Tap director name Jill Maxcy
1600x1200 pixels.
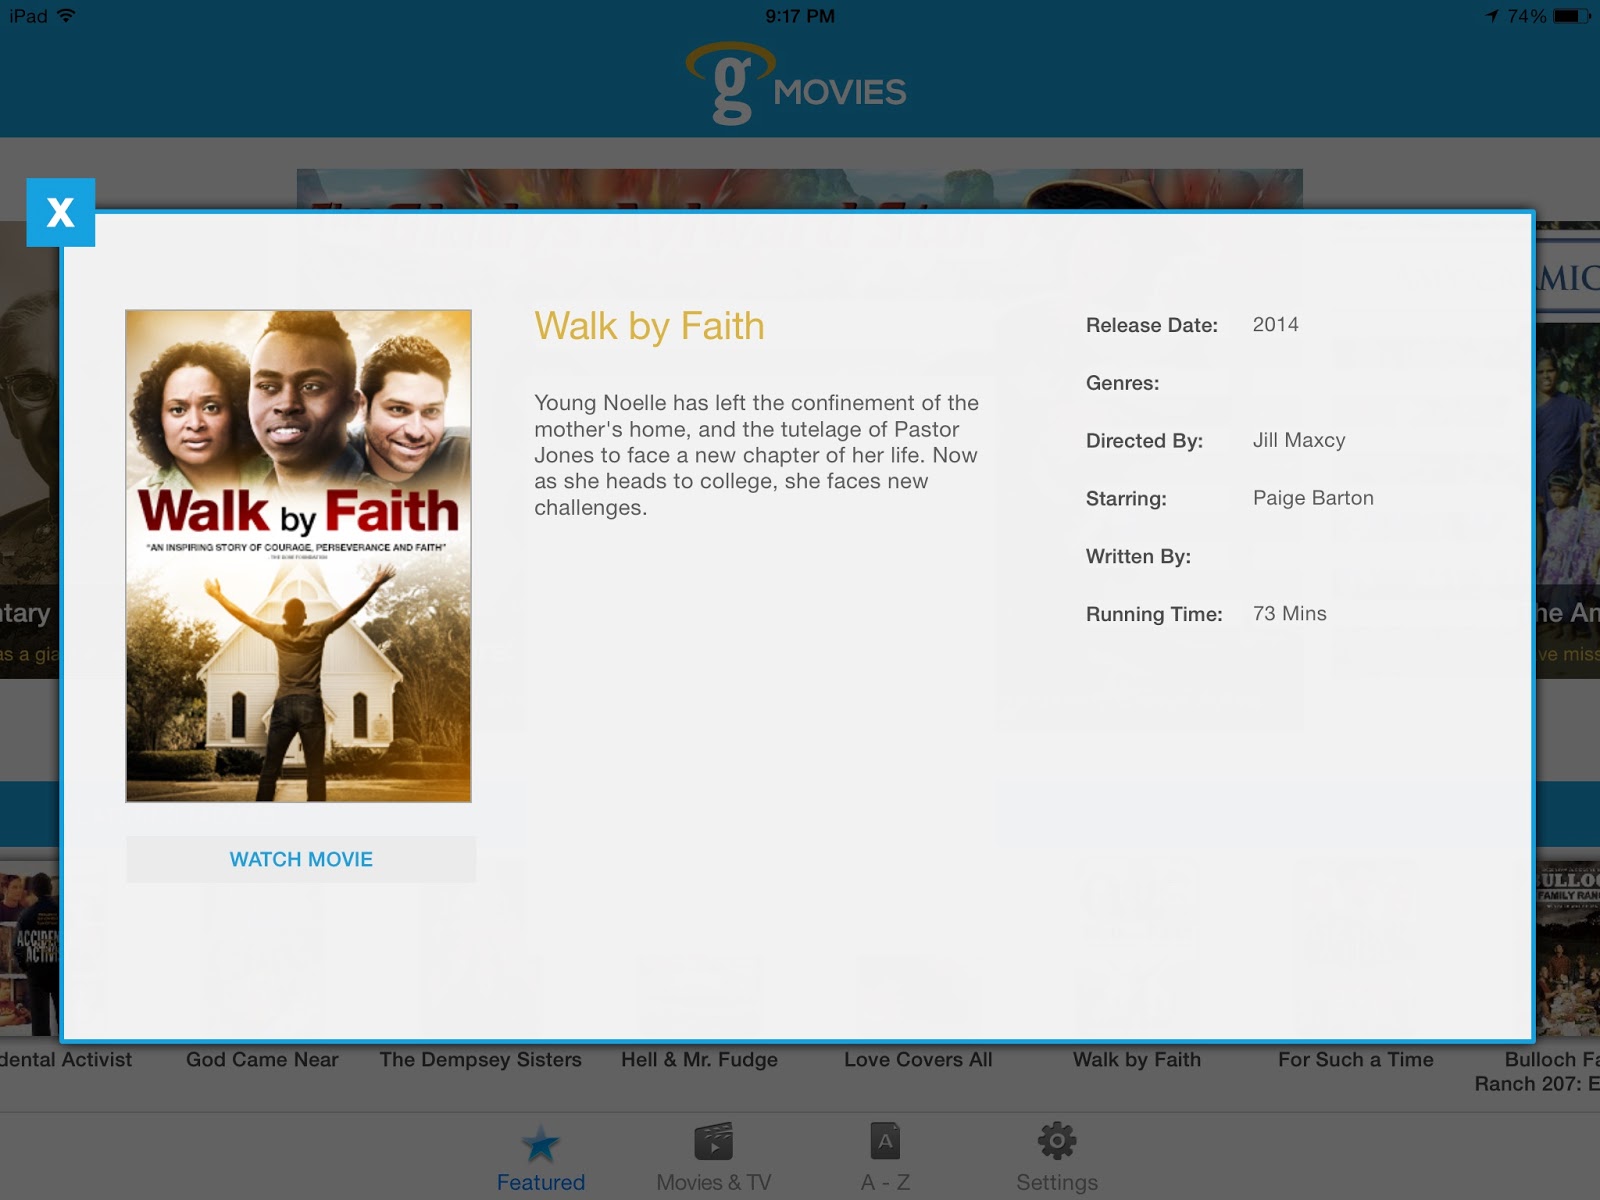1299,441
